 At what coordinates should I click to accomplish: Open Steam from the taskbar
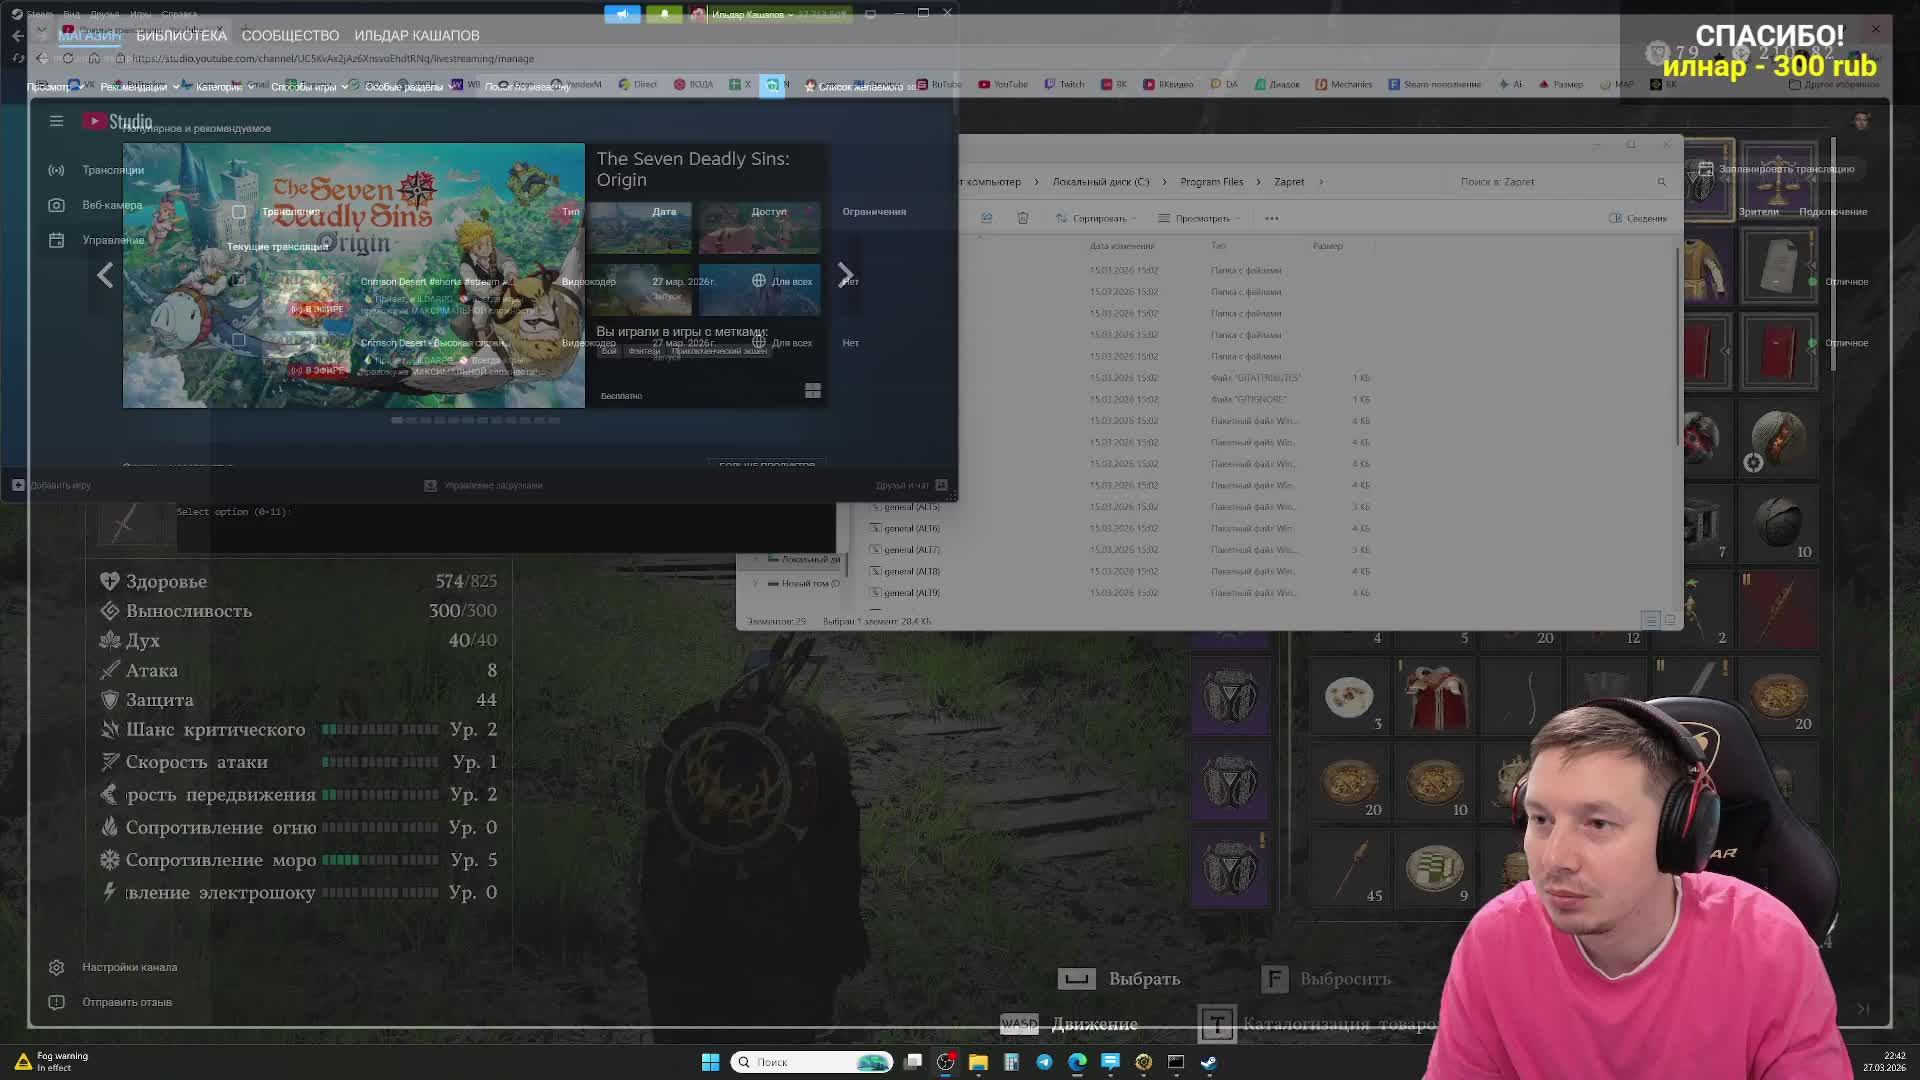click(x=1209, y=1062)
